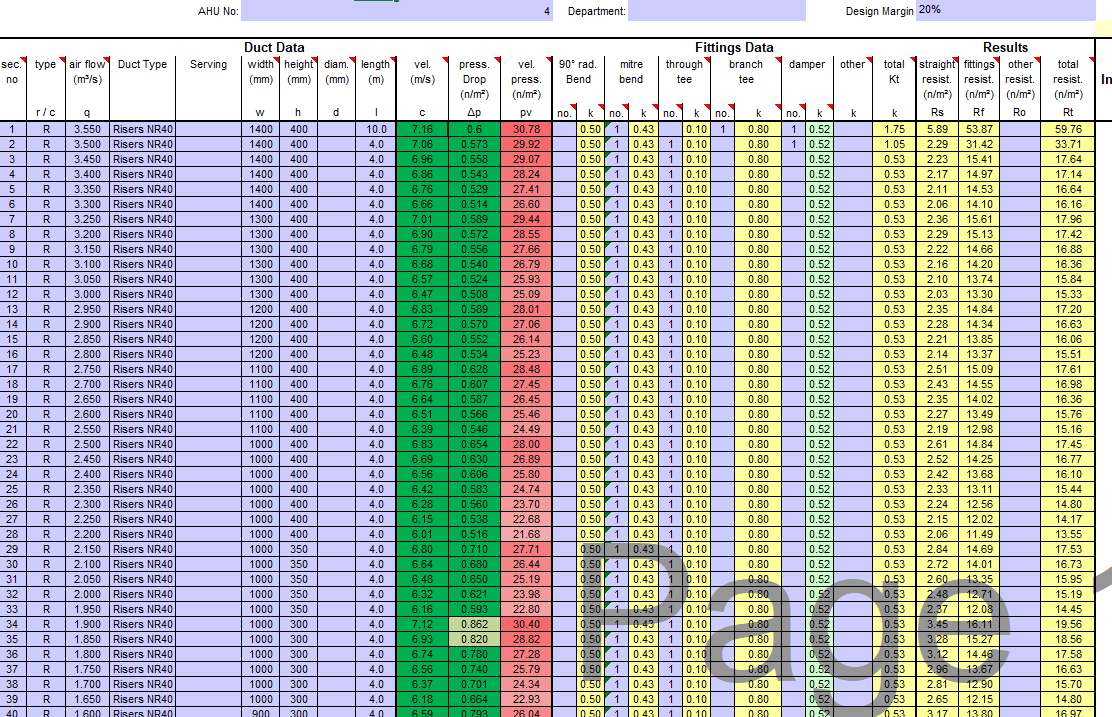Select velocity pressure cell 28.01
Image resolution: width=1112 pixels, height=717 pixels.
click(x=526, y=309)
